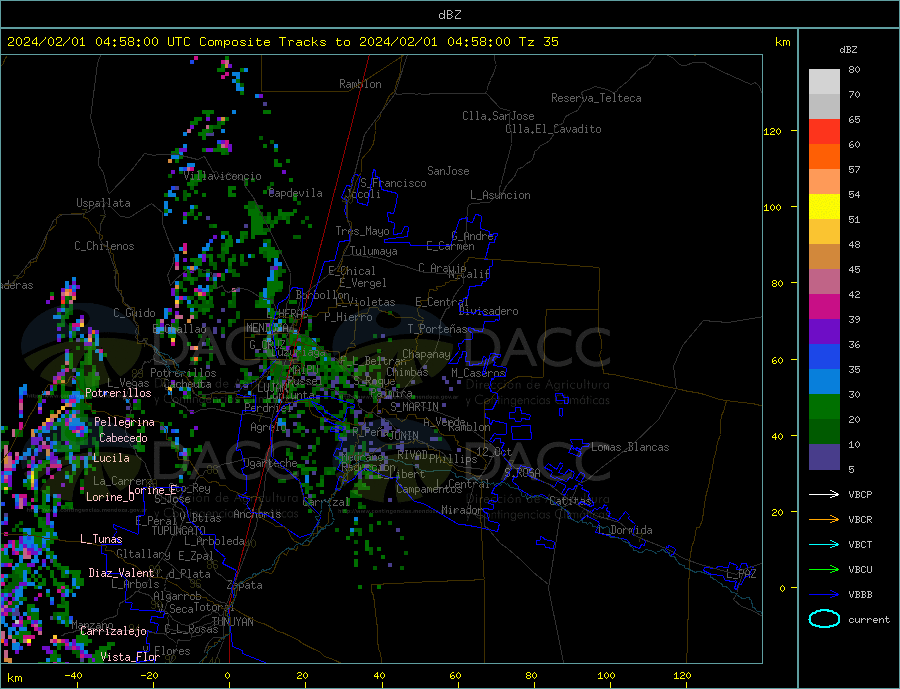
Task: Click the Zapata place label
Action: click(245, 585)
